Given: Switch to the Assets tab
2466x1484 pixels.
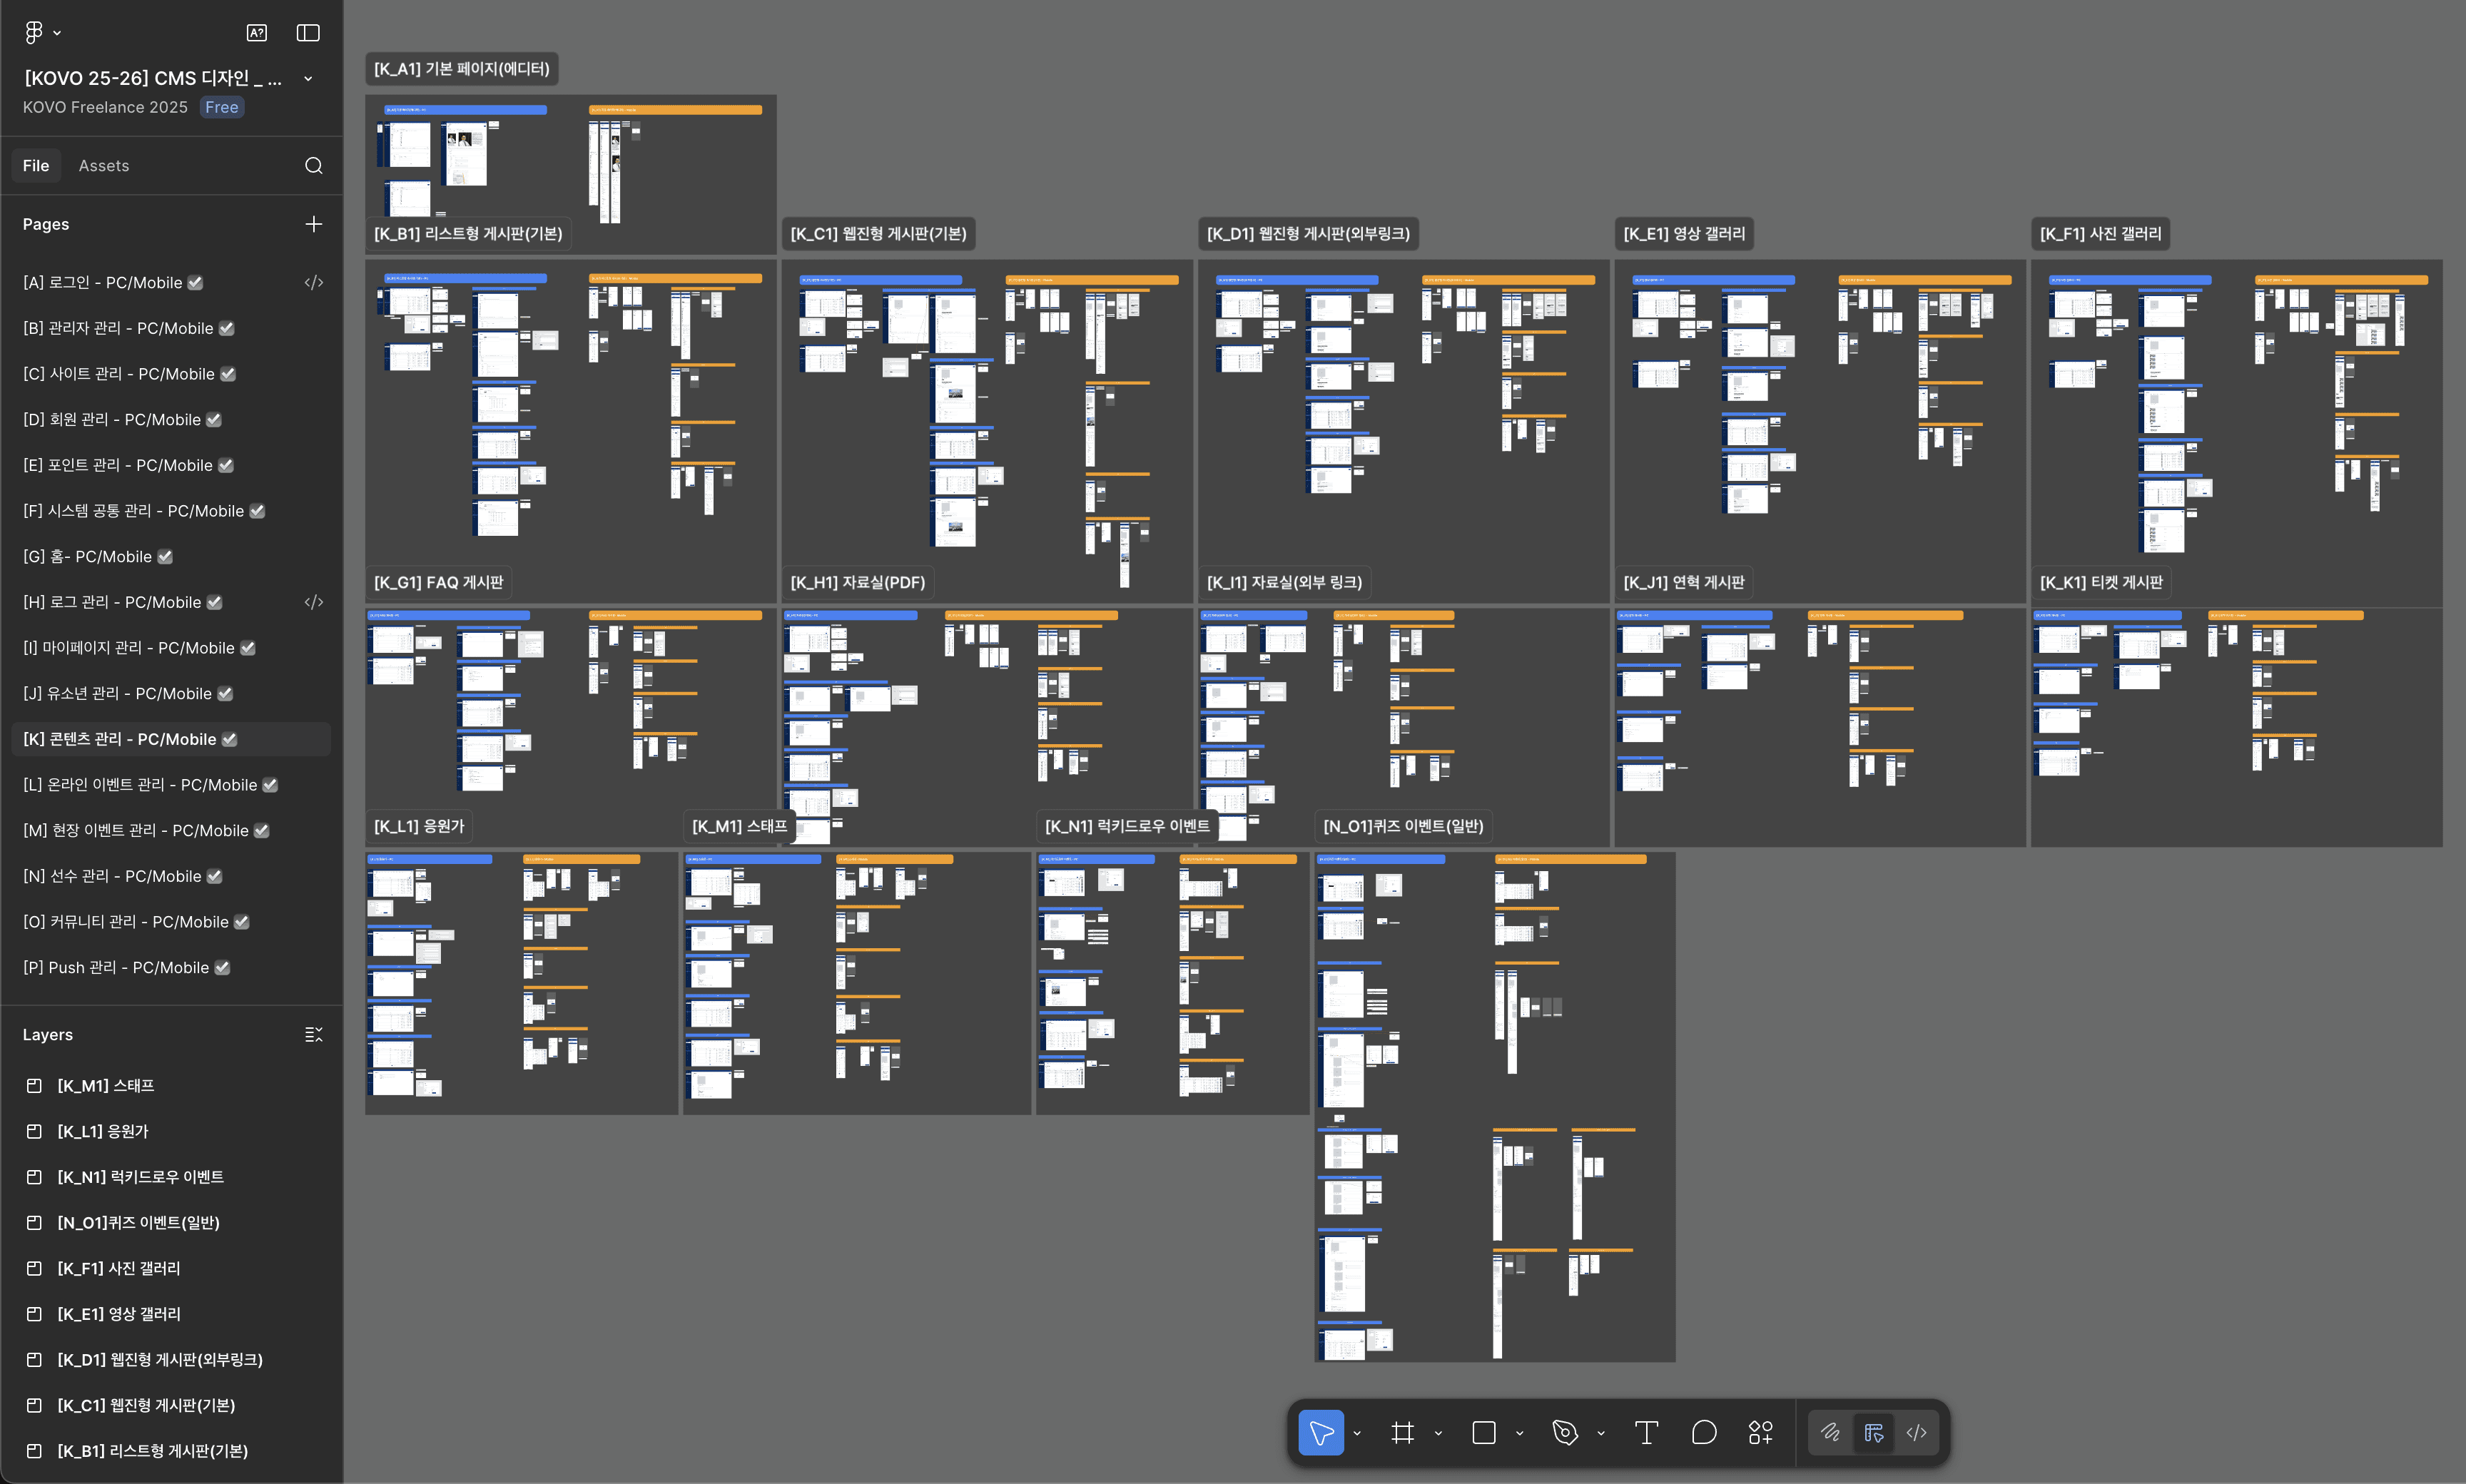Looking at the screenshot, I should [x=104, y=166].
